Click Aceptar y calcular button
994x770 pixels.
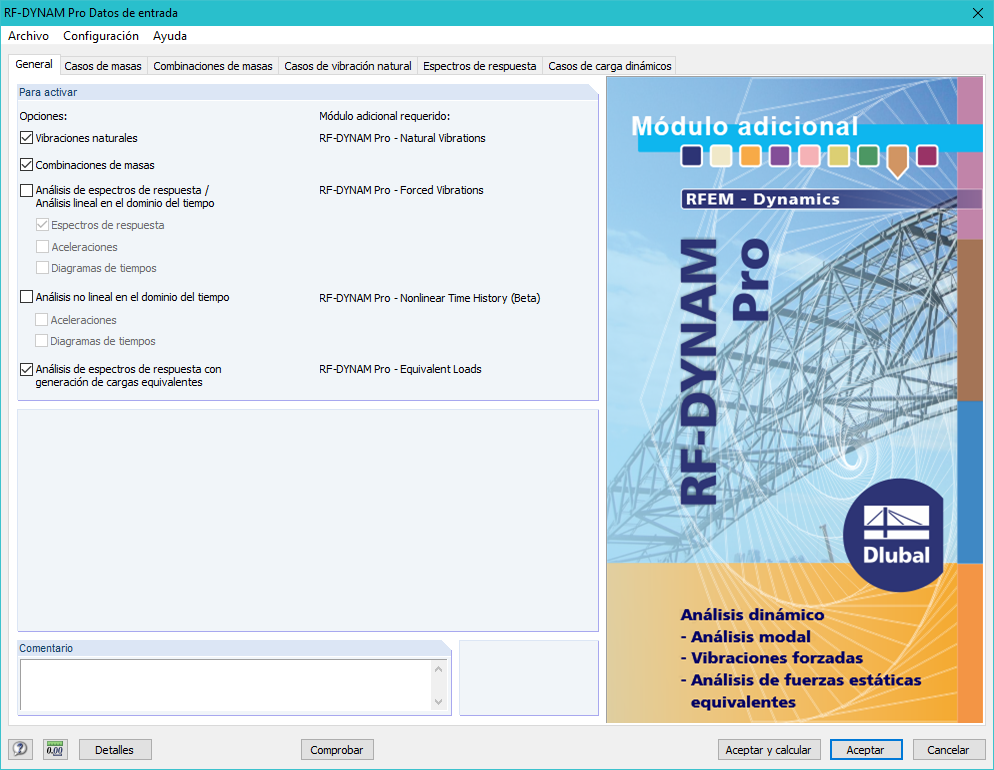[x=768, y=750]
